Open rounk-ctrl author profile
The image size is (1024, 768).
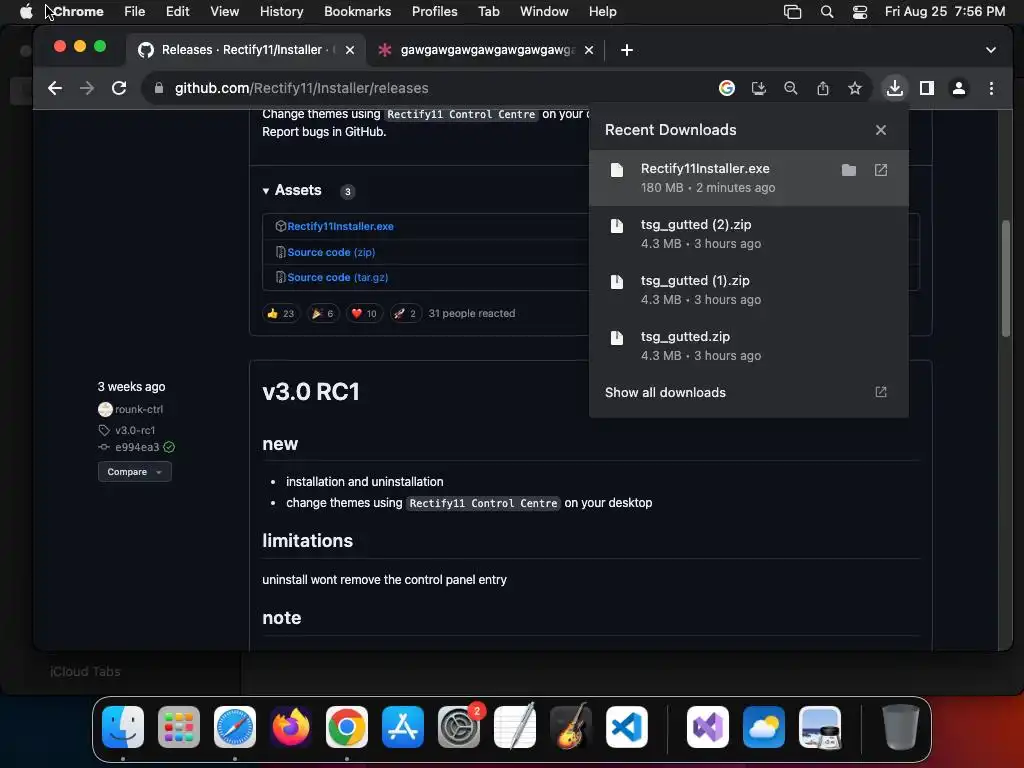tap(139, 409)
